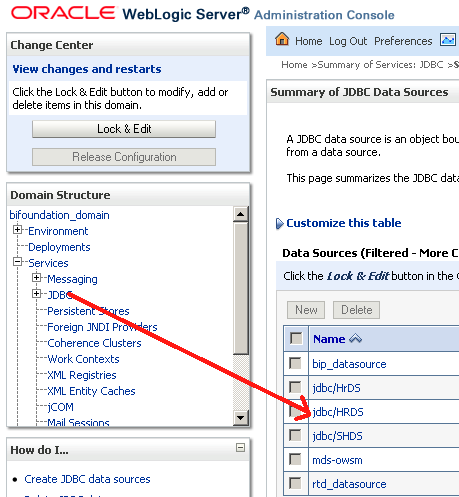Screen dimensions: 459x497
Task: Open Summary of Services: JDBC breadcrumb
Action: pyautogui.click(x=380, y=65)
